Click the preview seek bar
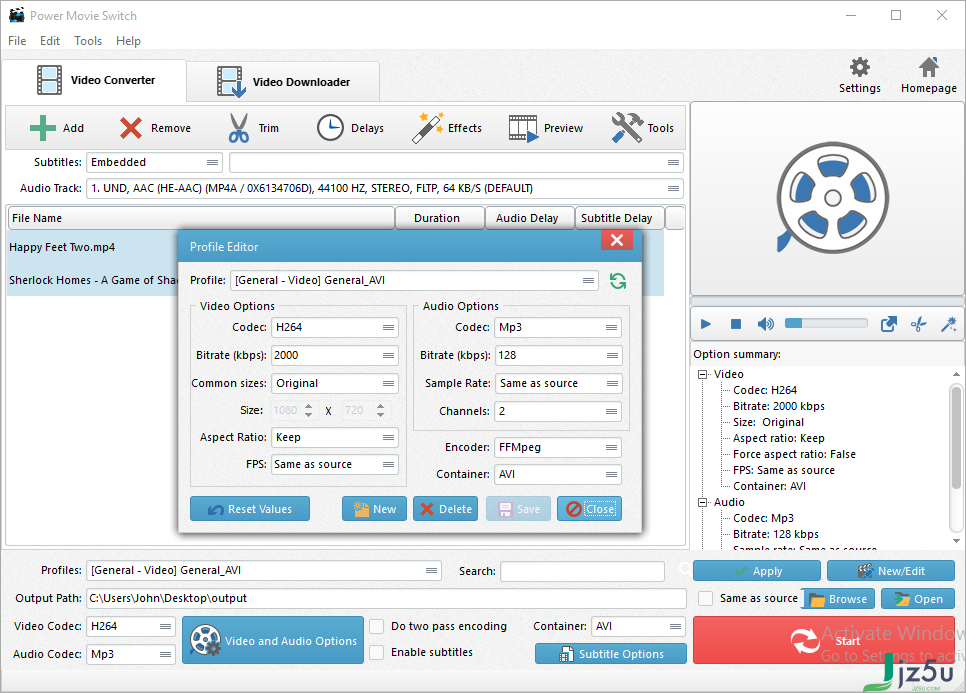Screen dimensions: 966x693 click(826, 301)
